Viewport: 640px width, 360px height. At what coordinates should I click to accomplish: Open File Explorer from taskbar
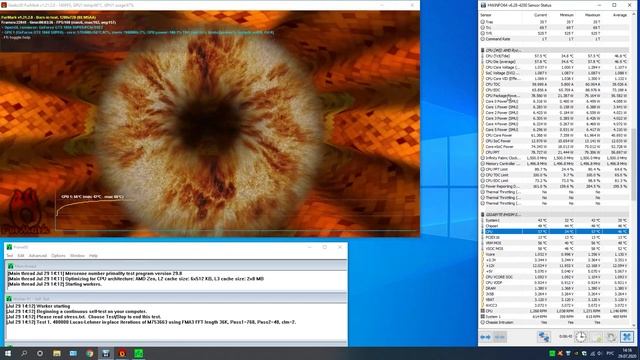[x=57, y=353]
